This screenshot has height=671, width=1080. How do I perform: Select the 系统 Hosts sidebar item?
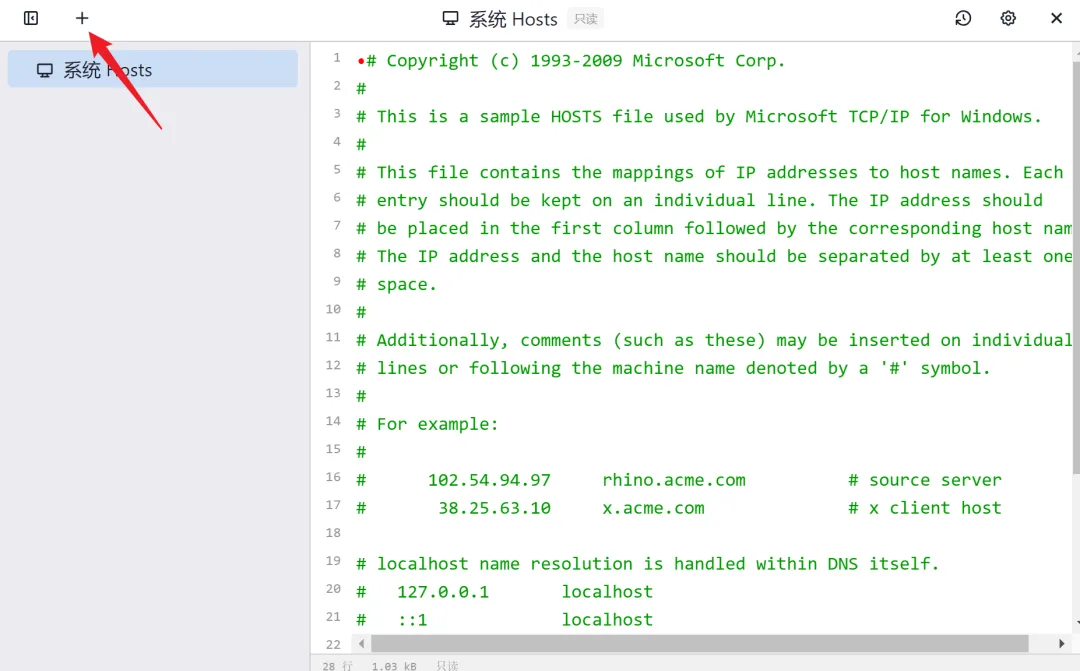[153, 70]
